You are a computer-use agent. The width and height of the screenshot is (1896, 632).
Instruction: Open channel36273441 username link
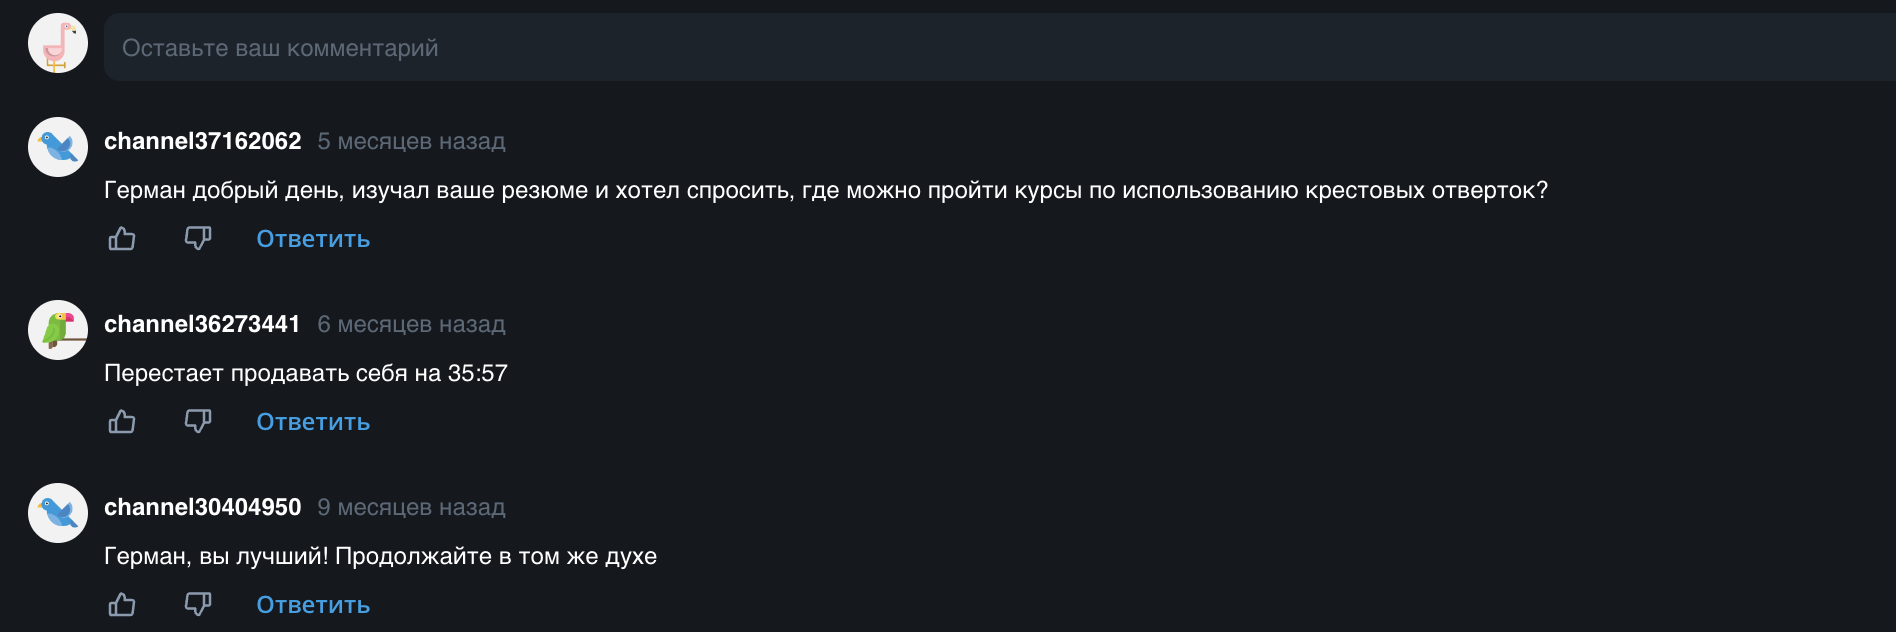click(x=202, y=325)
